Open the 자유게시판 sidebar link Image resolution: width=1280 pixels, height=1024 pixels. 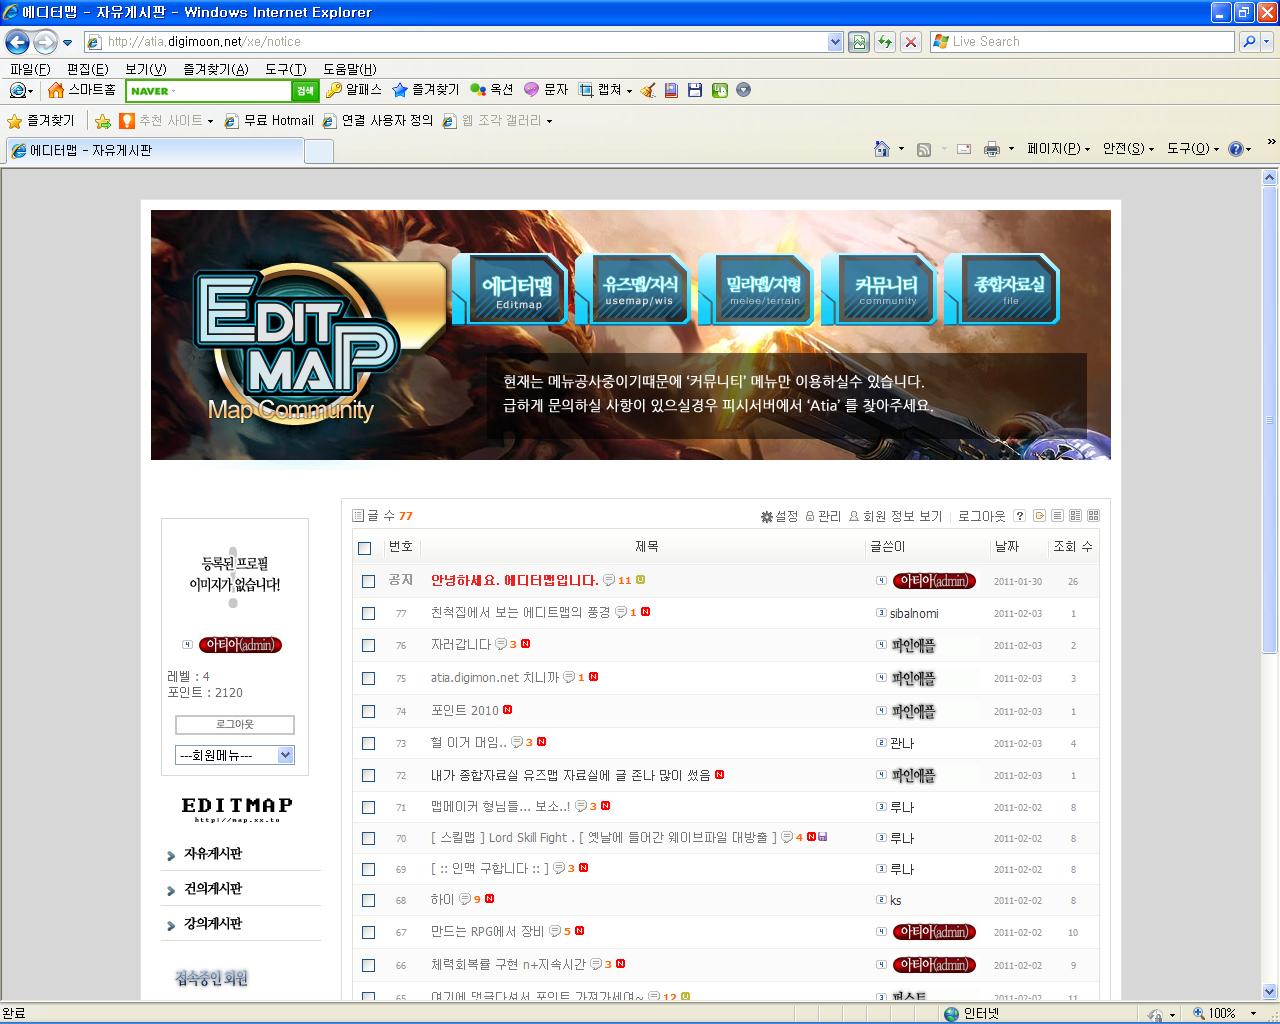pos(213,854)
